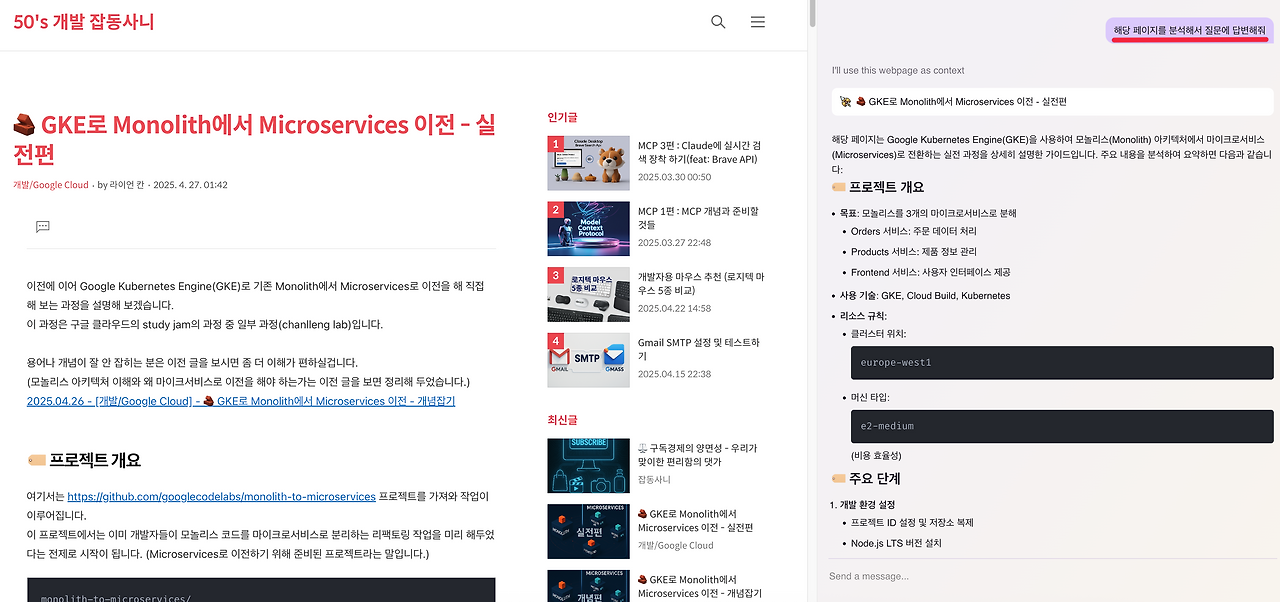
Task: Click the Send a message input field
Action: tap(1048, 576)
